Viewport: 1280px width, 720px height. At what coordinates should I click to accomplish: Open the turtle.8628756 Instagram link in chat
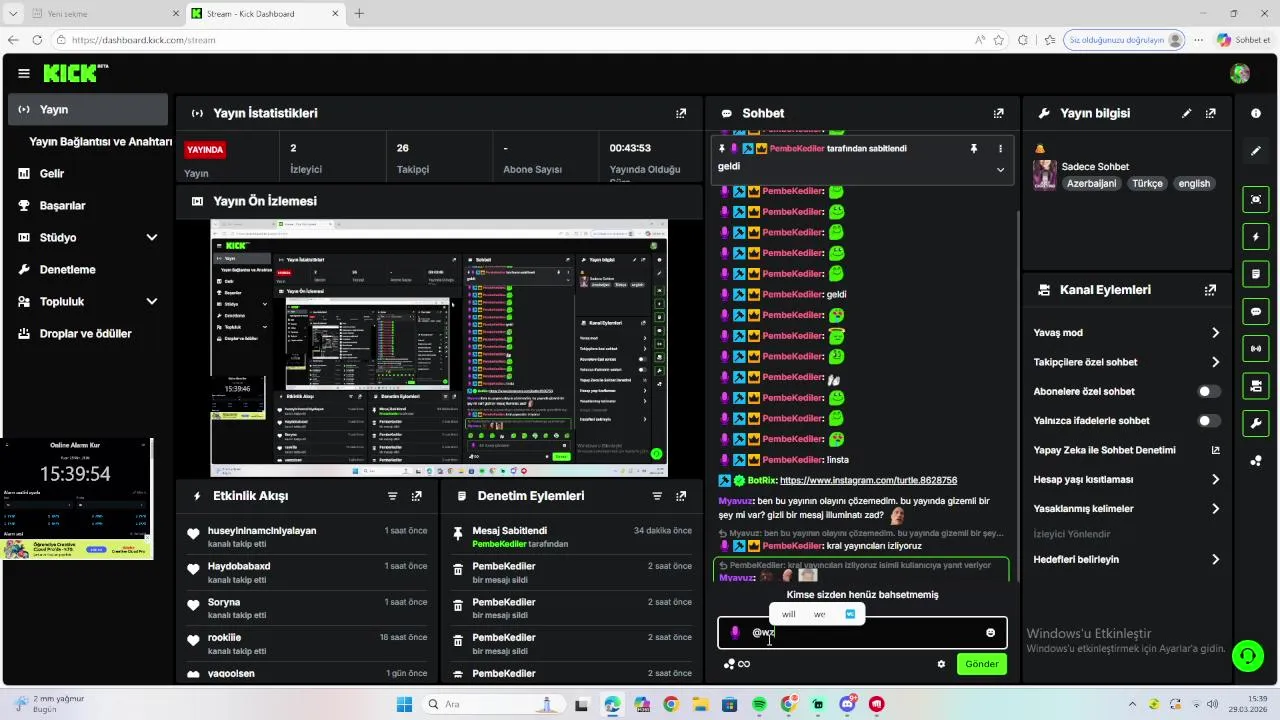click(868, 480)
